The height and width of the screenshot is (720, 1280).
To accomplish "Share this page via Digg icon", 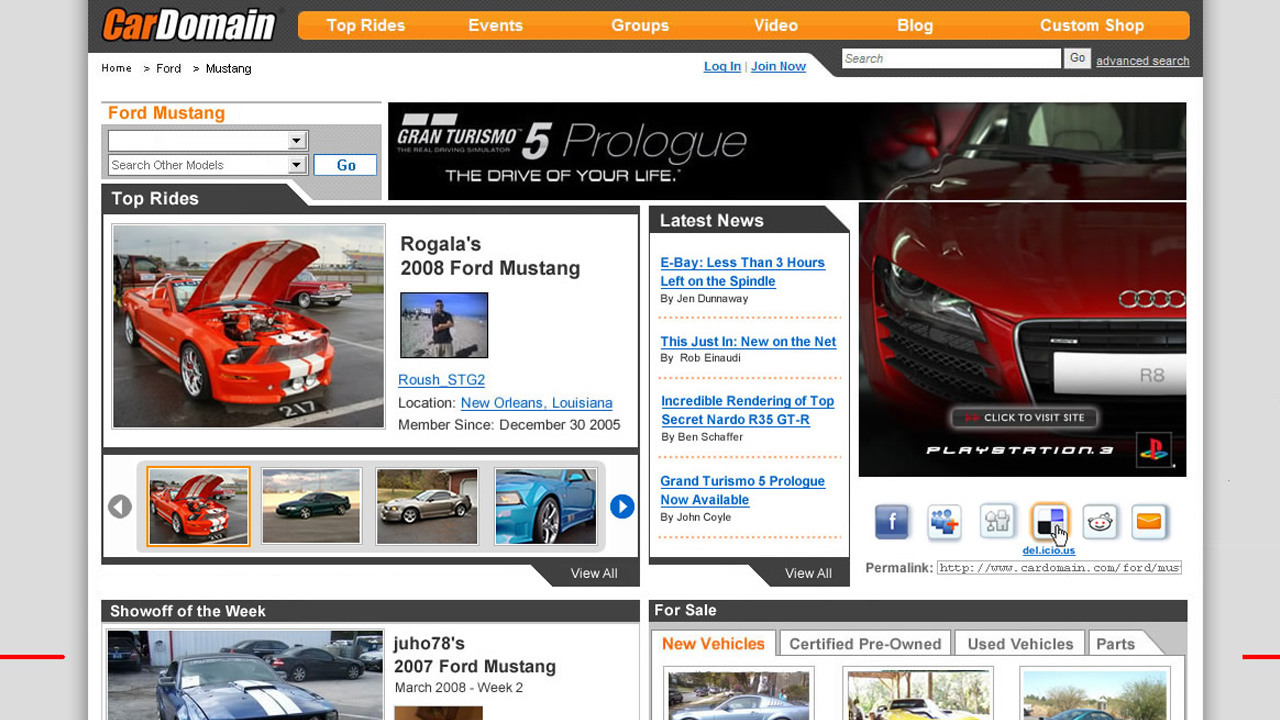I will pyautogui.click(x=997, y=522).
